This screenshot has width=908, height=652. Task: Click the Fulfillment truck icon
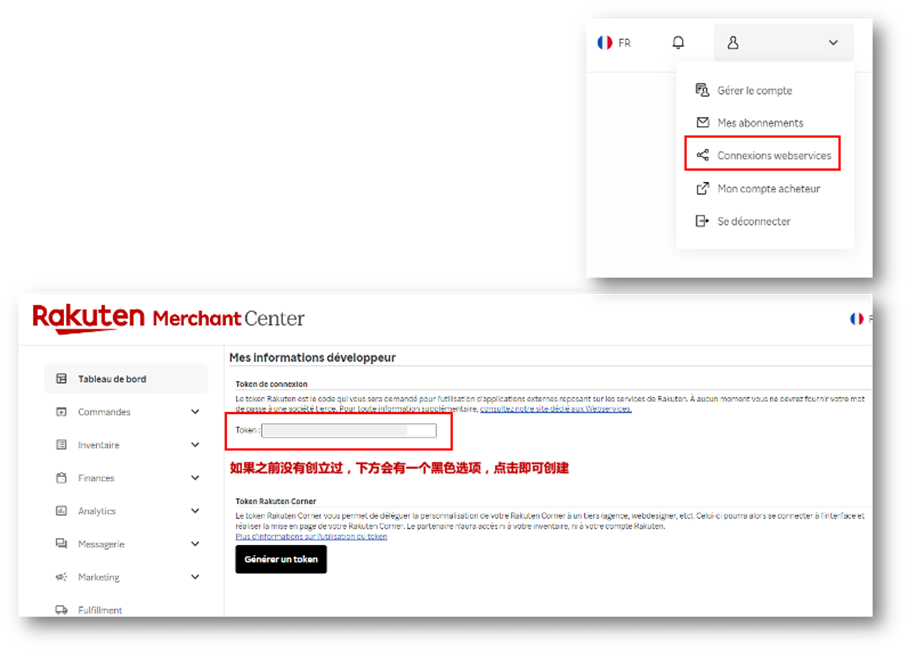tap(61, 610)
